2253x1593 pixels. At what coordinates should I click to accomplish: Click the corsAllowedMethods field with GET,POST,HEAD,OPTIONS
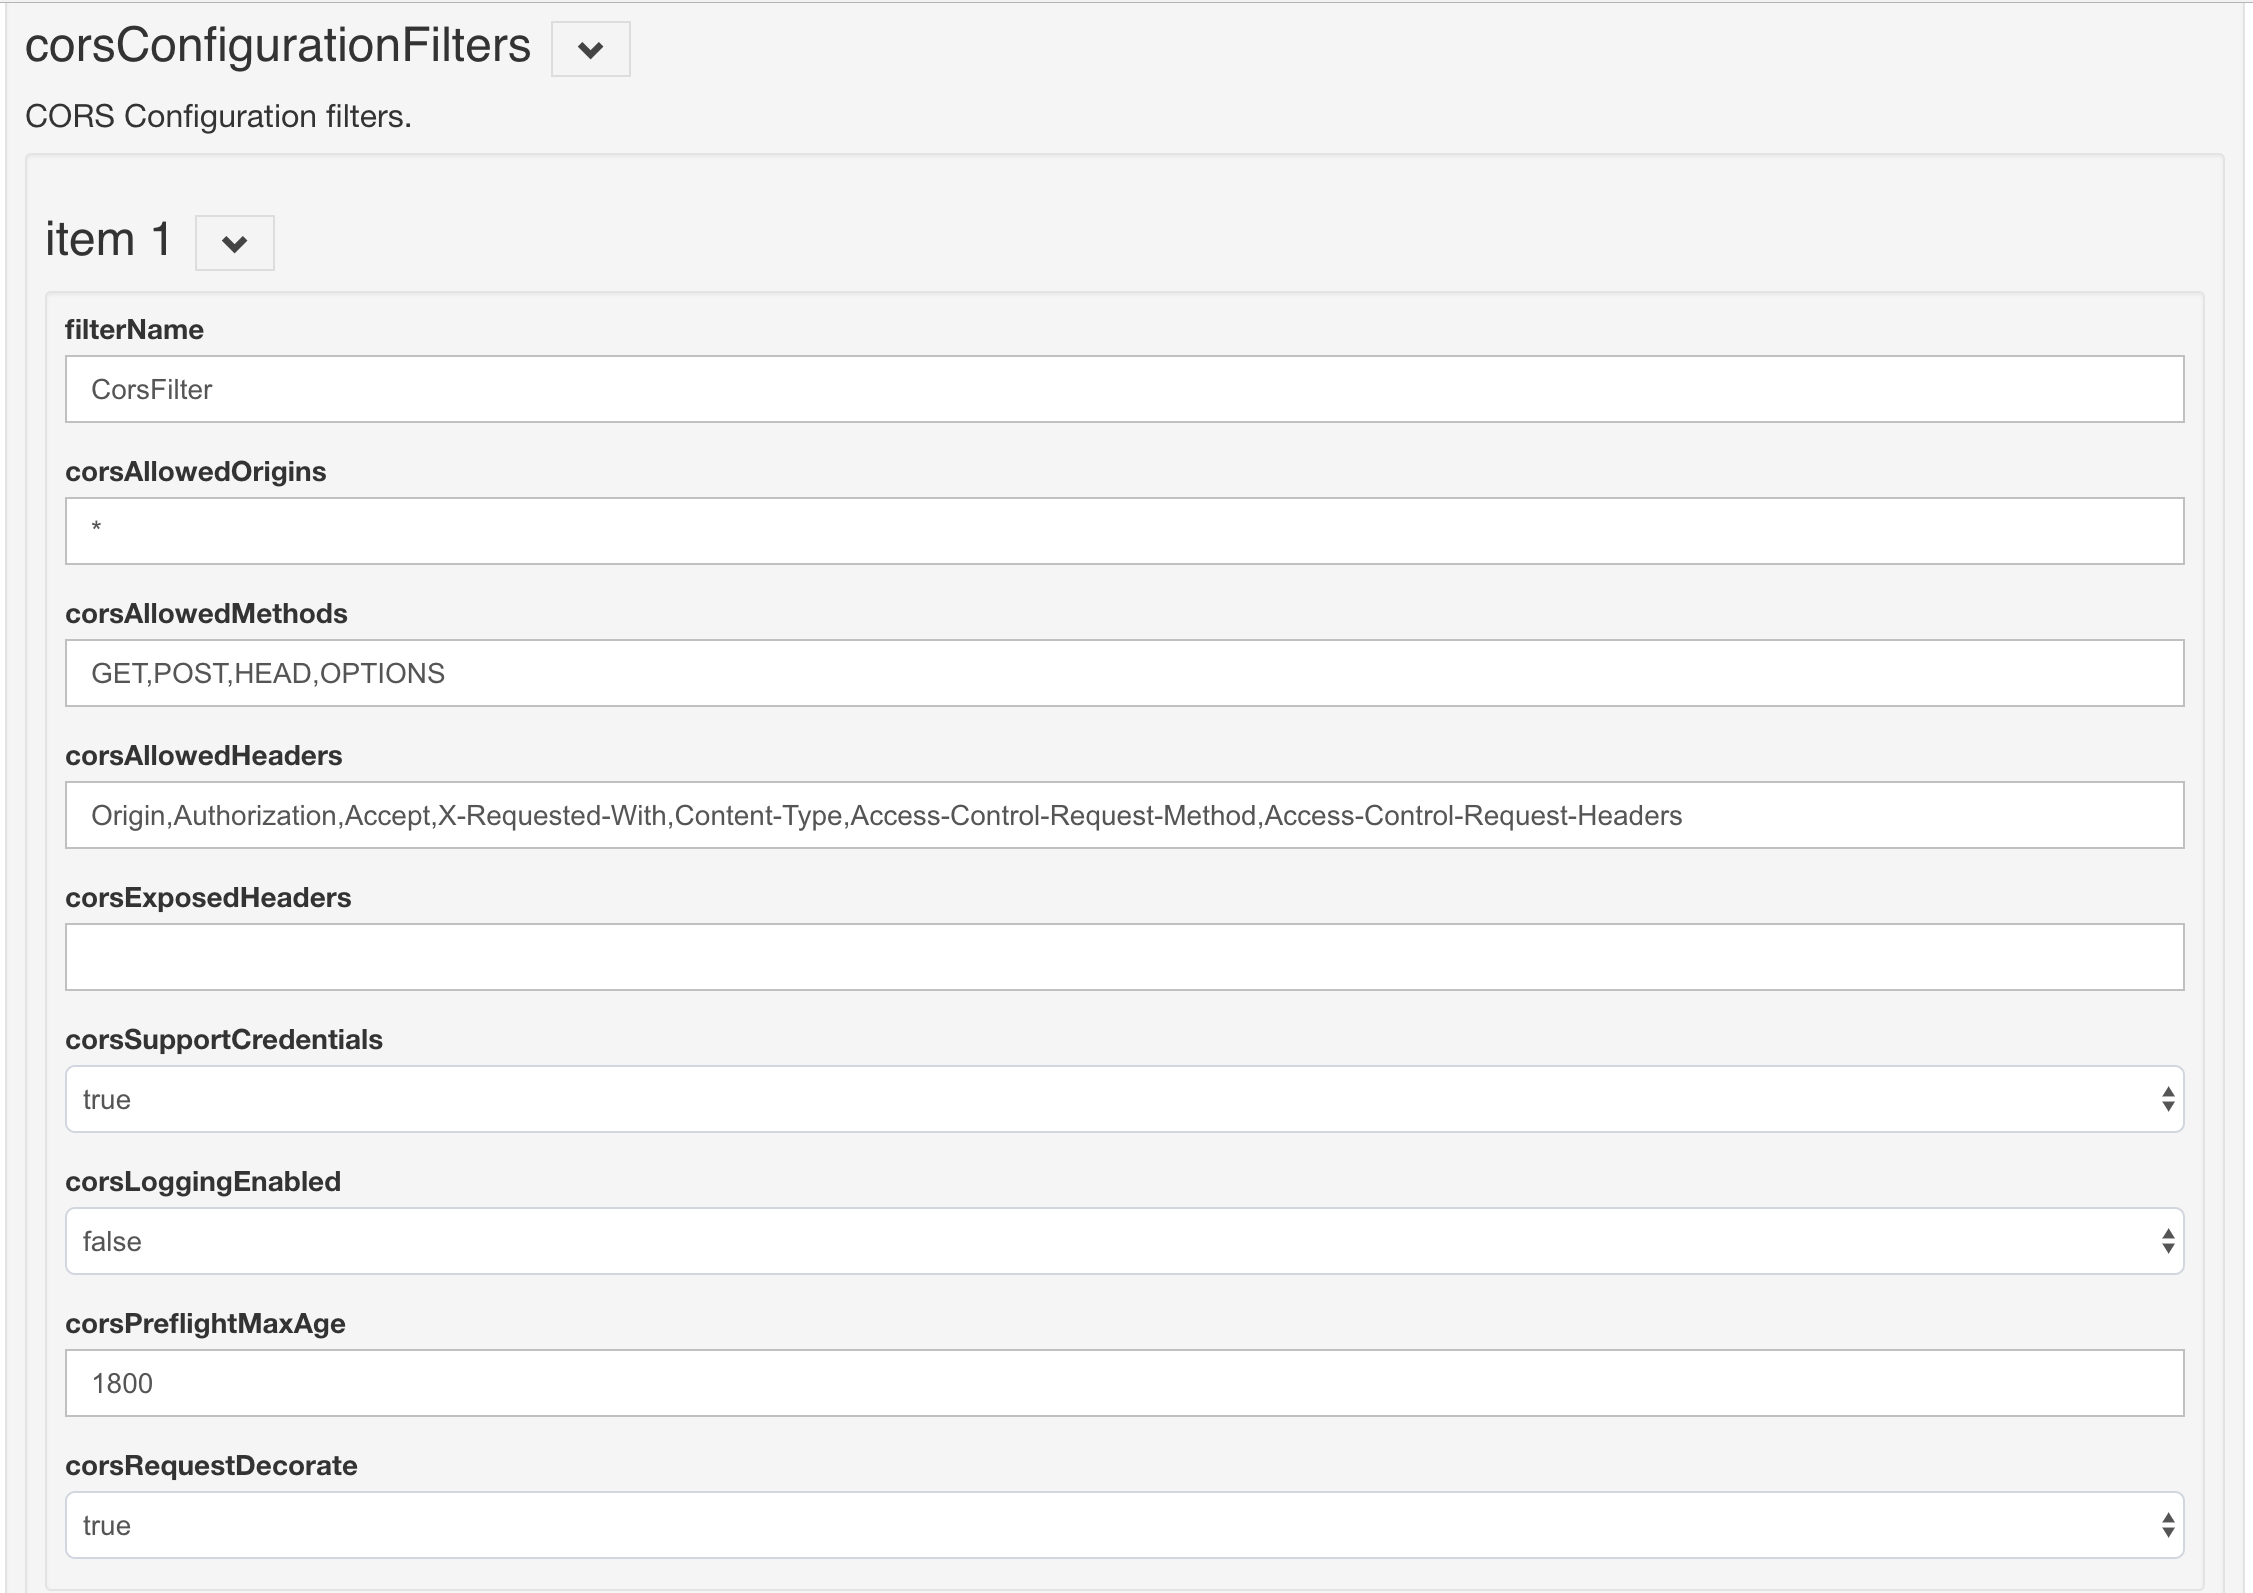click(1124, 673)
